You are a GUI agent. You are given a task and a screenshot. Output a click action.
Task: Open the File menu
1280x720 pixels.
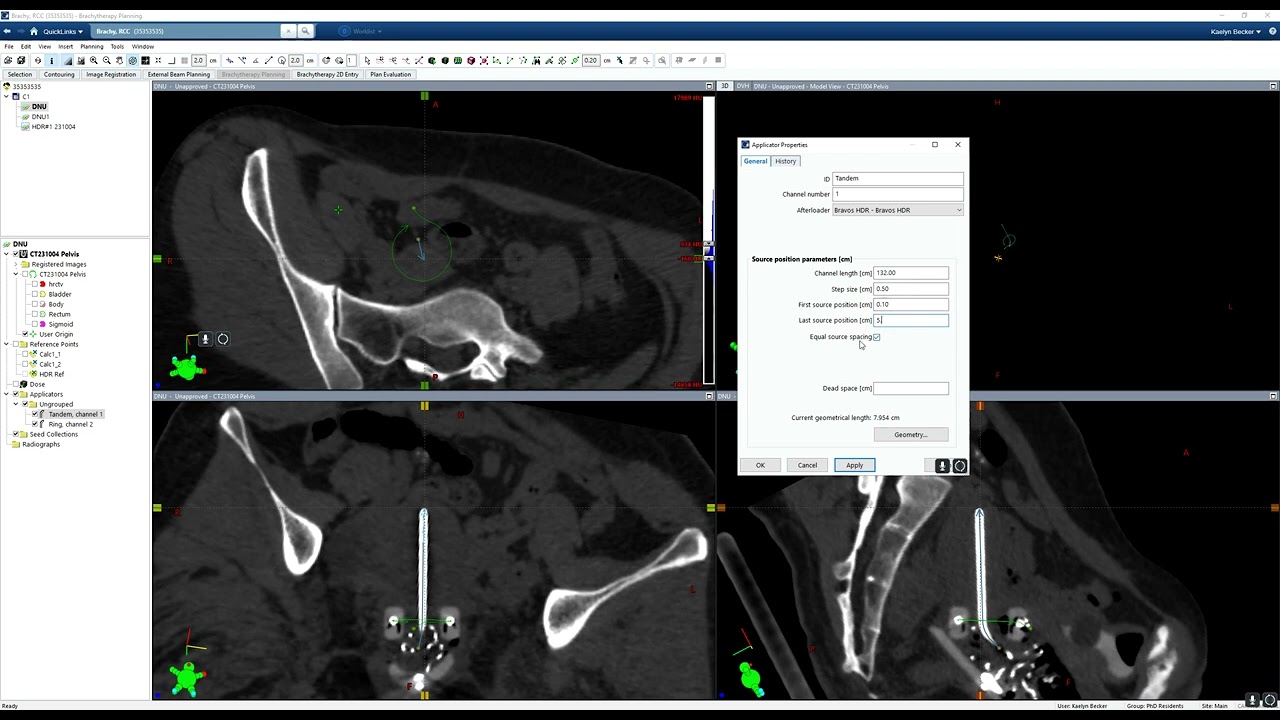point(8,46)
